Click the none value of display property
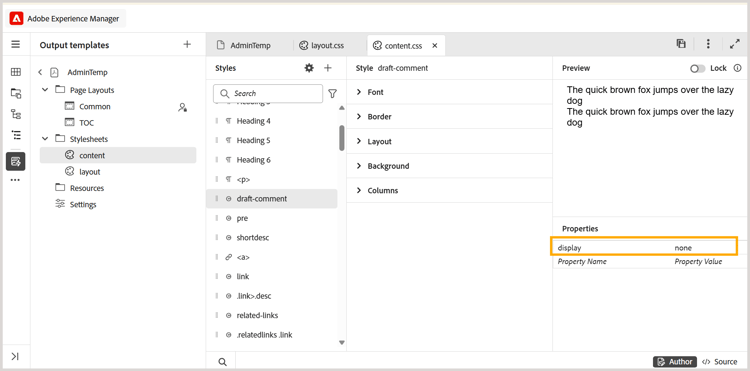The image size is (750, 371). coord(683,248)
